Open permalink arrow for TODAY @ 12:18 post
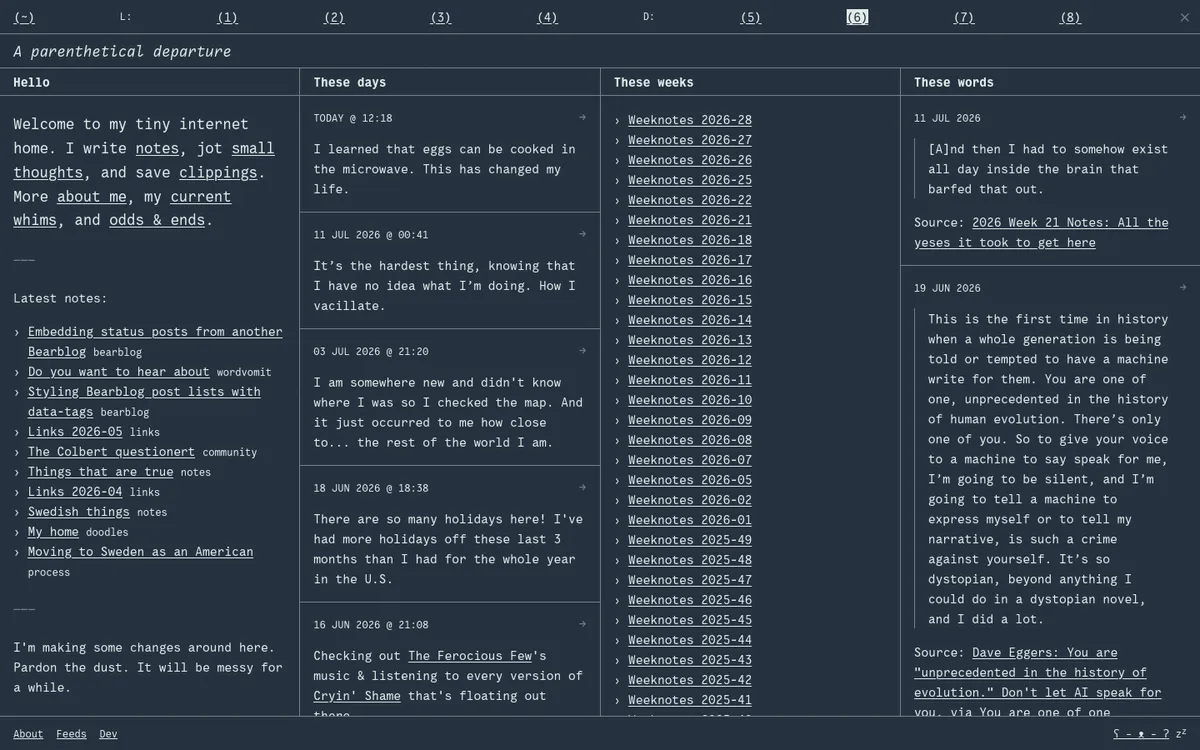 (x=582, y=117)
